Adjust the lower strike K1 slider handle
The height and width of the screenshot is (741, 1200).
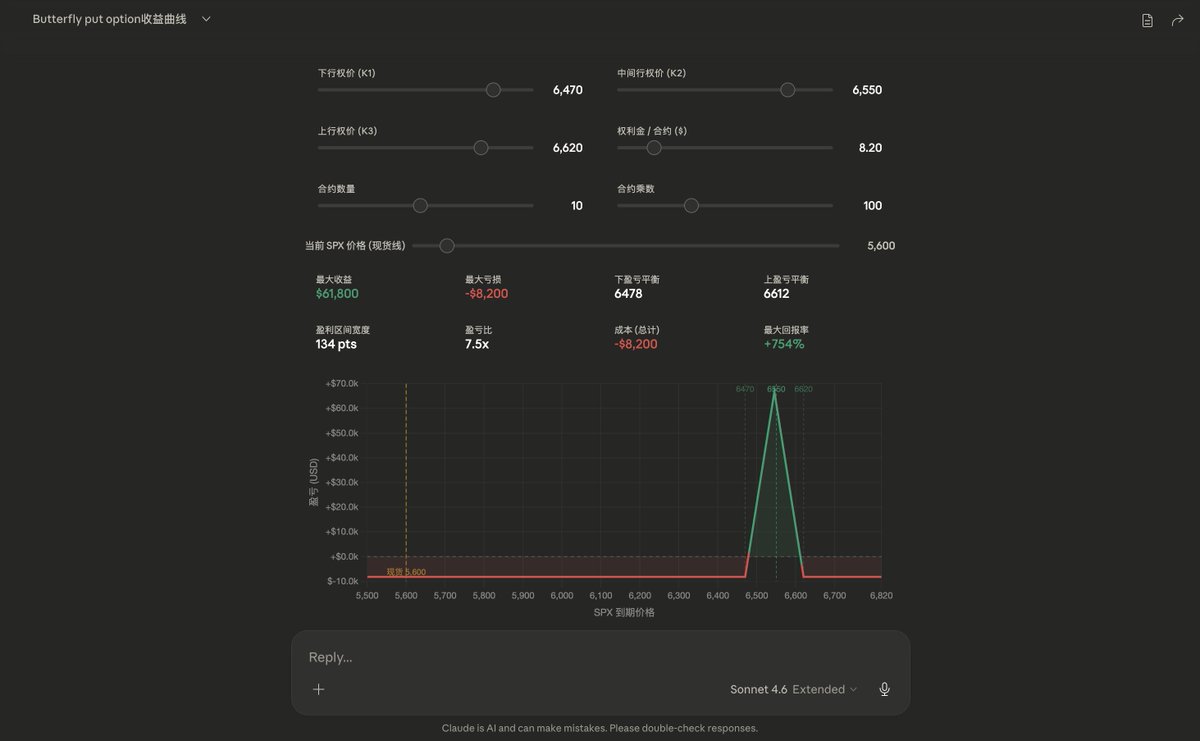493,90
